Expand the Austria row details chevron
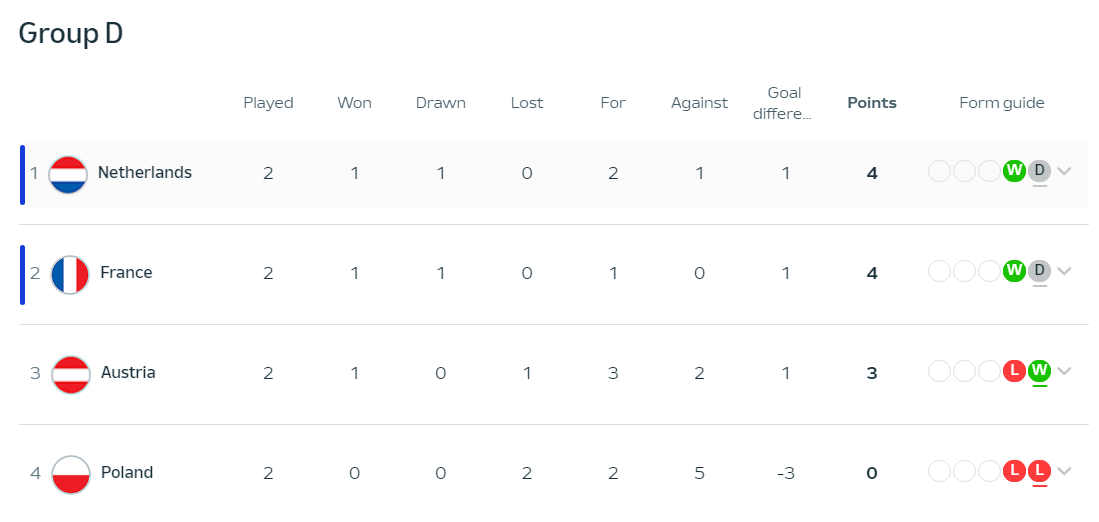The width and height of the screenshot is (1099, 522). pyautogui.click(x=1064, y=371)
